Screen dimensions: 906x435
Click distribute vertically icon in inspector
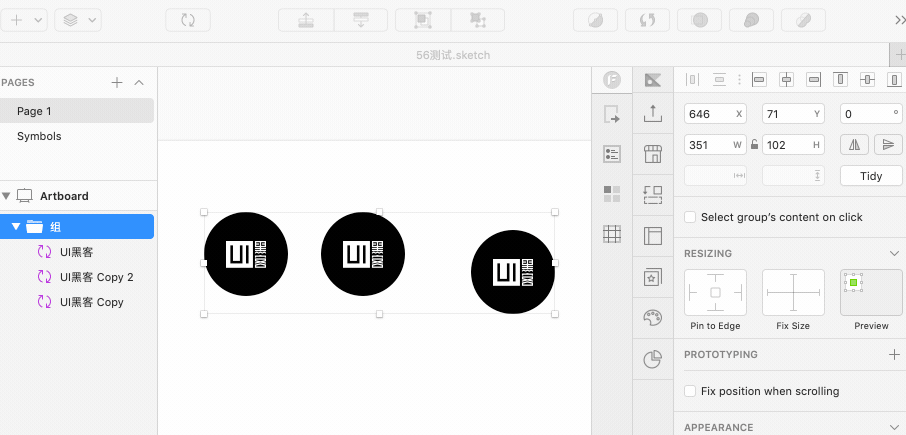tap(719, 80)
